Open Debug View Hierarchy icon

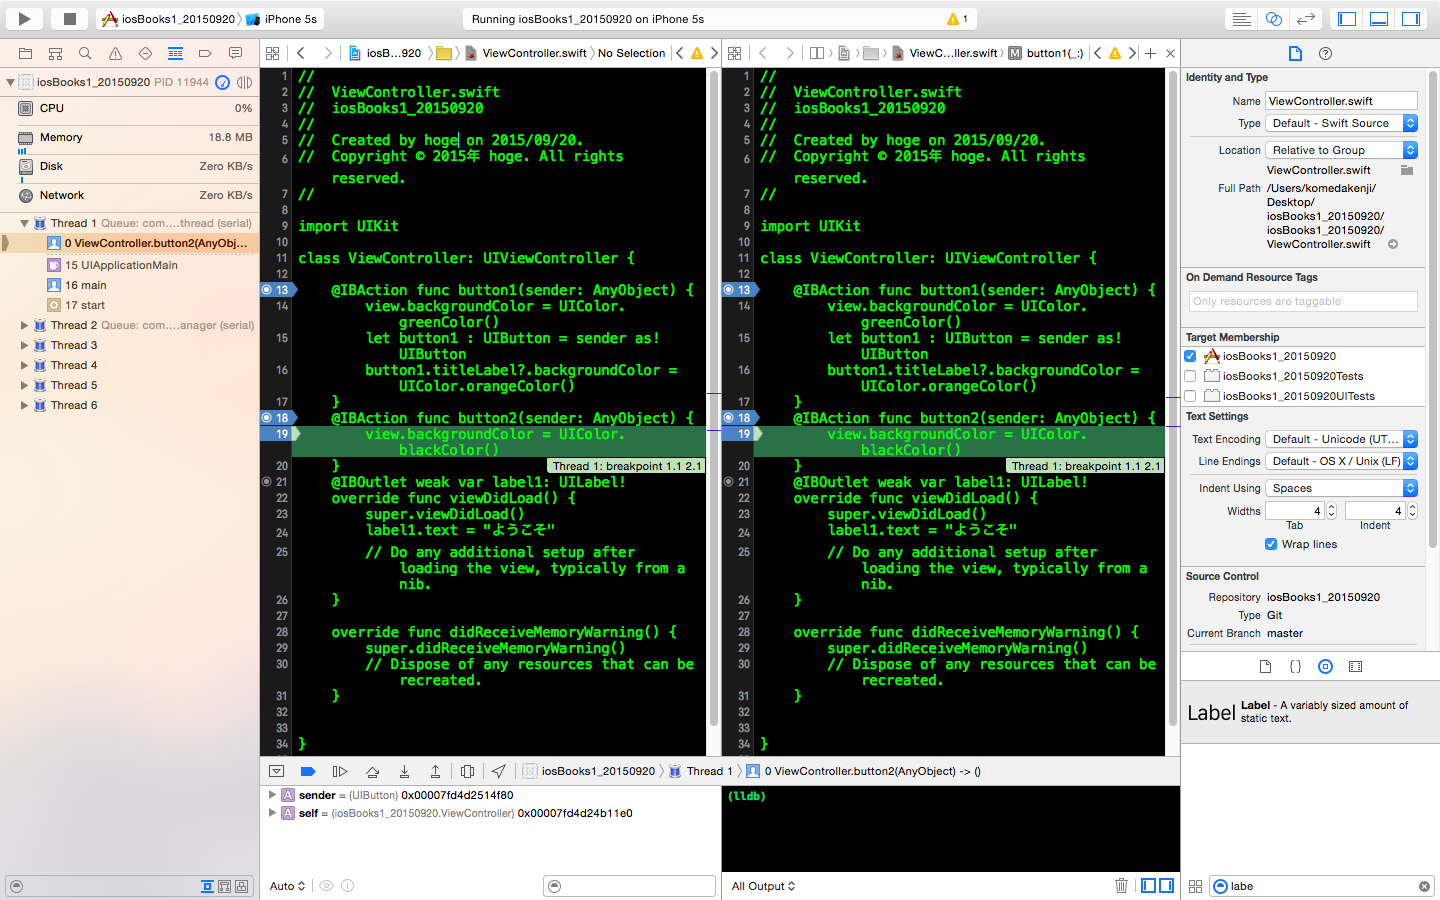coord(467,771)
